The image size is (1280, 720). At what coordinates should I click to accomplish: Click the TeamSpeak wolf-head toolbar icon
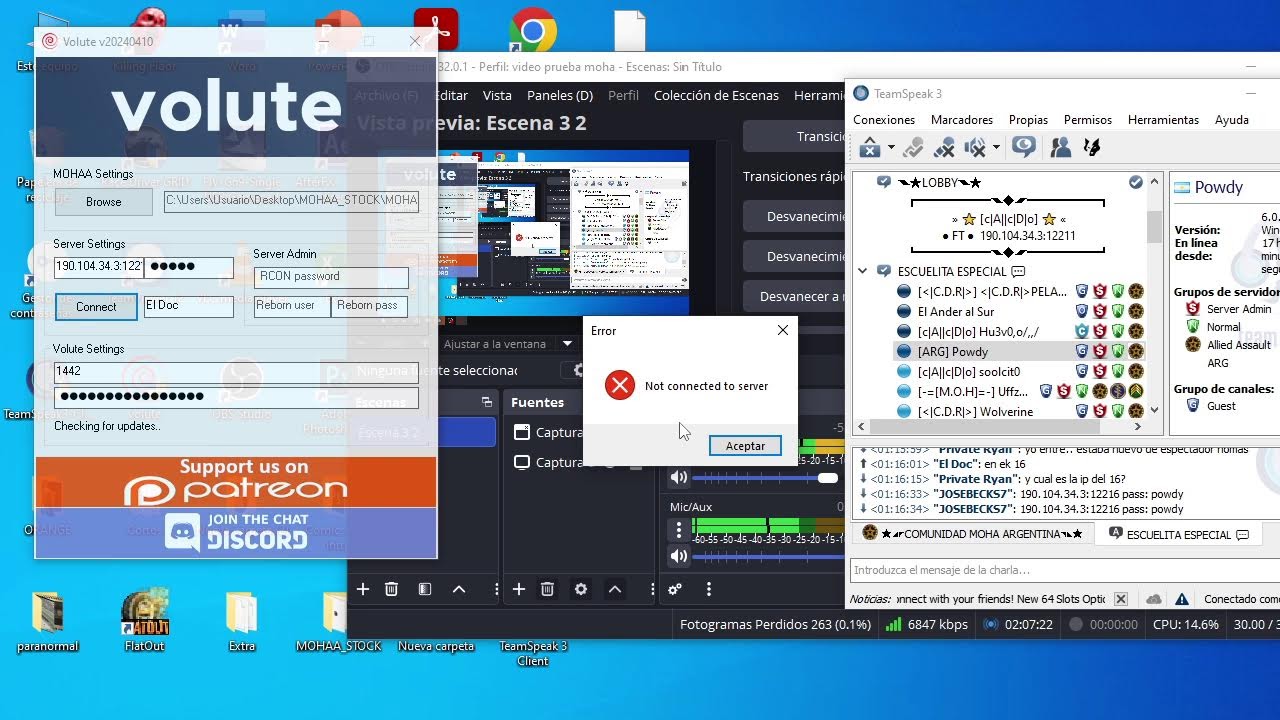(1092, 148)
